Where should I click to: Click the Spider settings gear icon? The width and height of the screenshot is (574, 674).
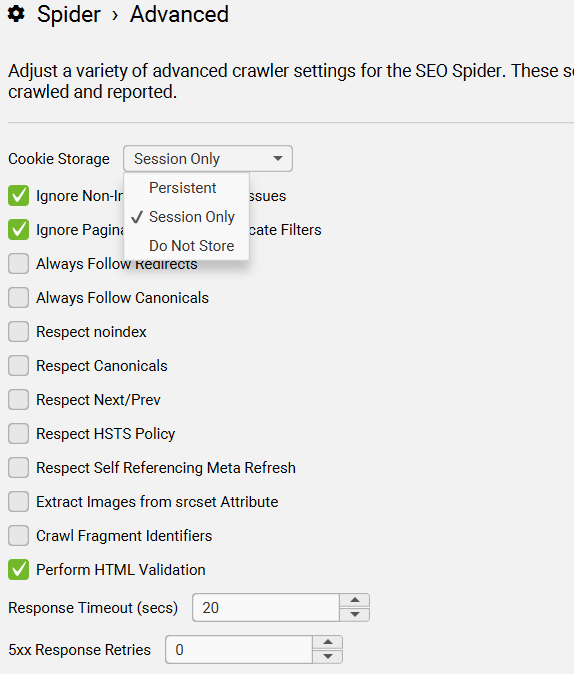point(16,14)
